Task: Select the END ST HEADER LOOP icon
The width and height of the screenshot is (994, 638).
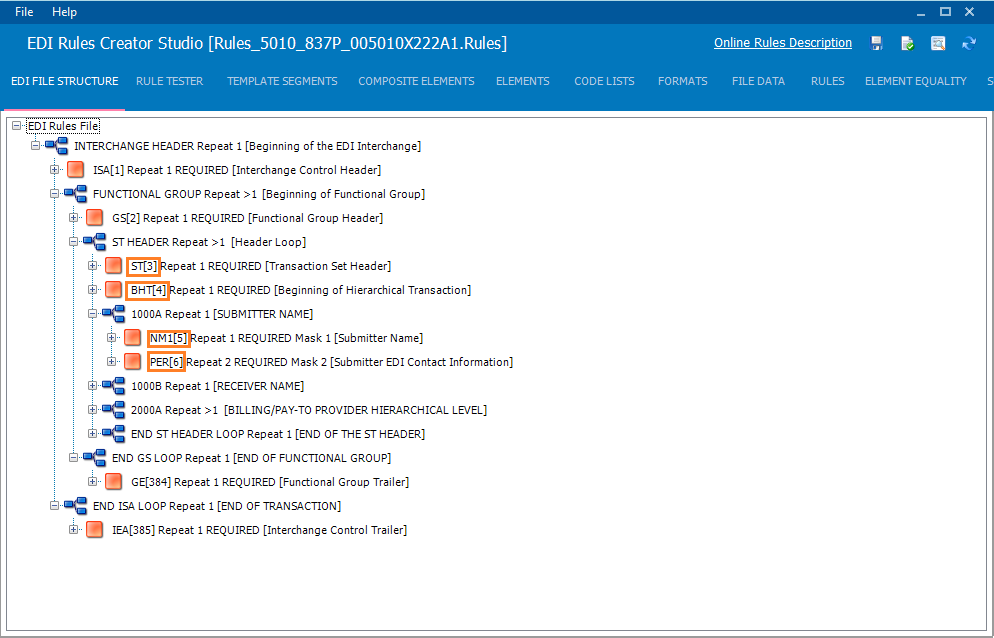Action: (113, 434)
